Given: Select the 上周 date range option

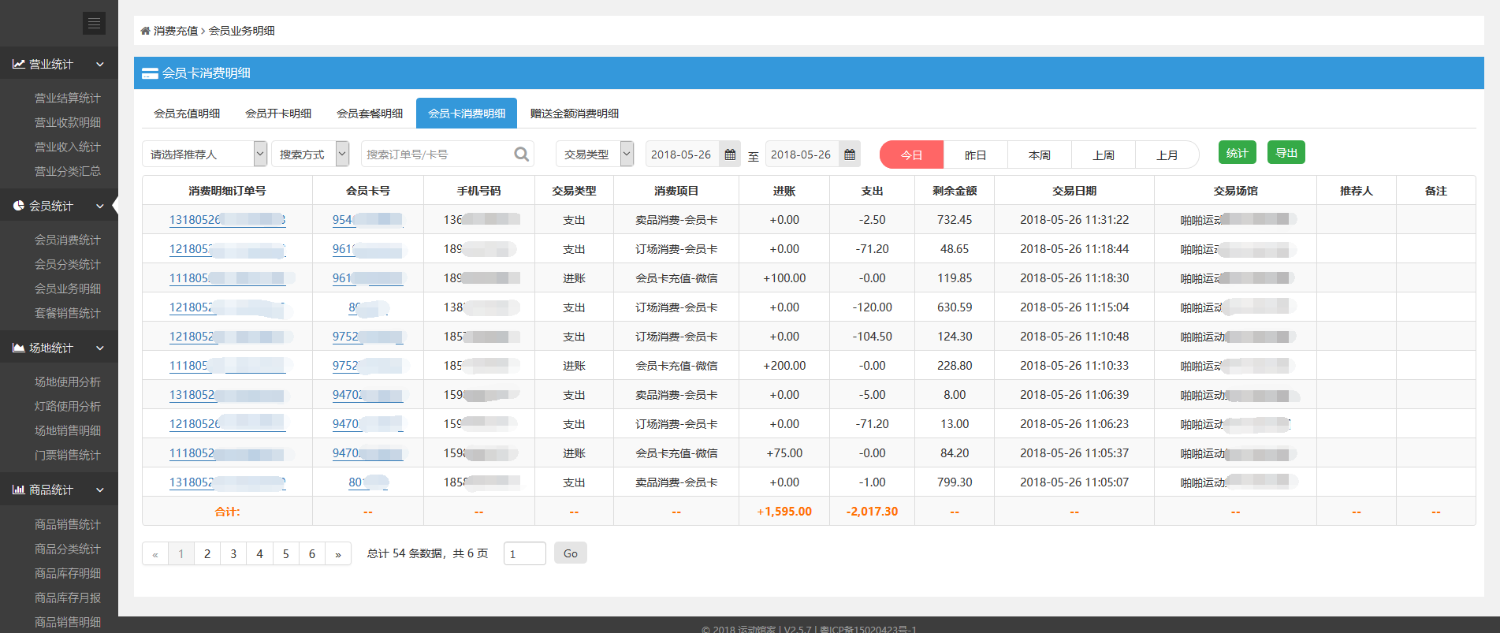Looking at the screenshot, I should click(x=1103, y=155).
